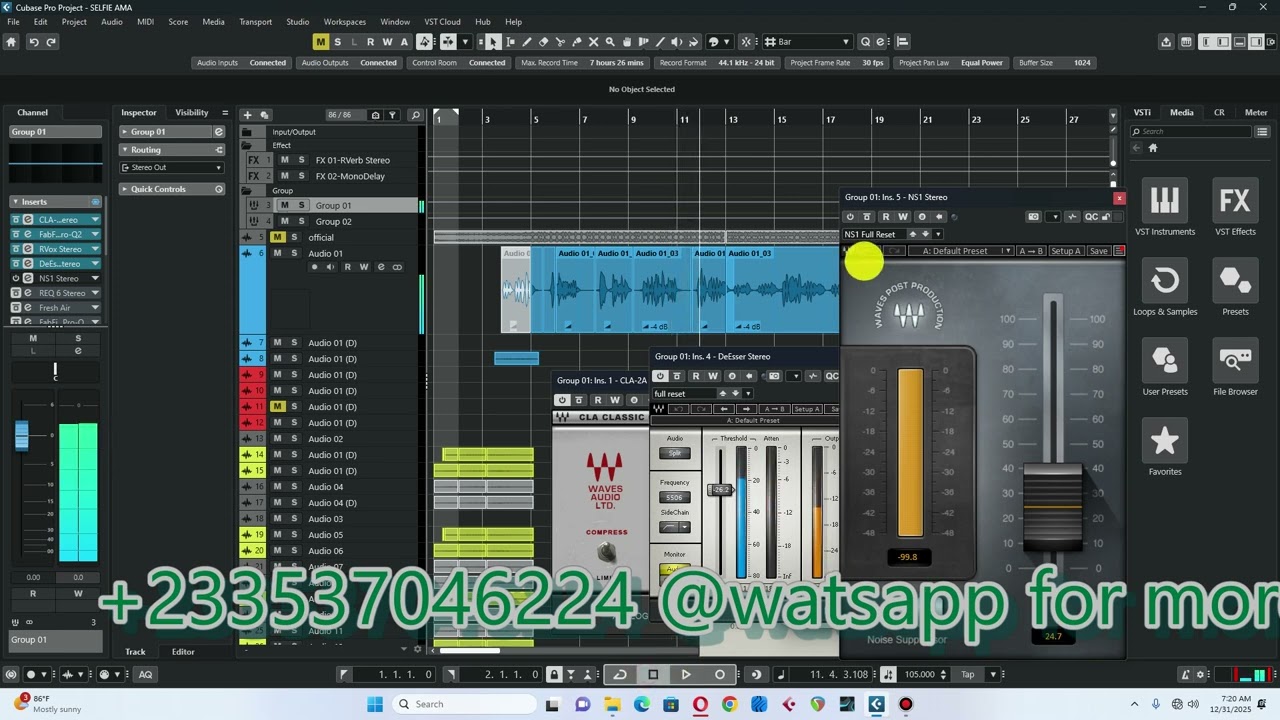Click Editor tab in lower zone
Screen dimensions: 1280x720
click(183, 652)
